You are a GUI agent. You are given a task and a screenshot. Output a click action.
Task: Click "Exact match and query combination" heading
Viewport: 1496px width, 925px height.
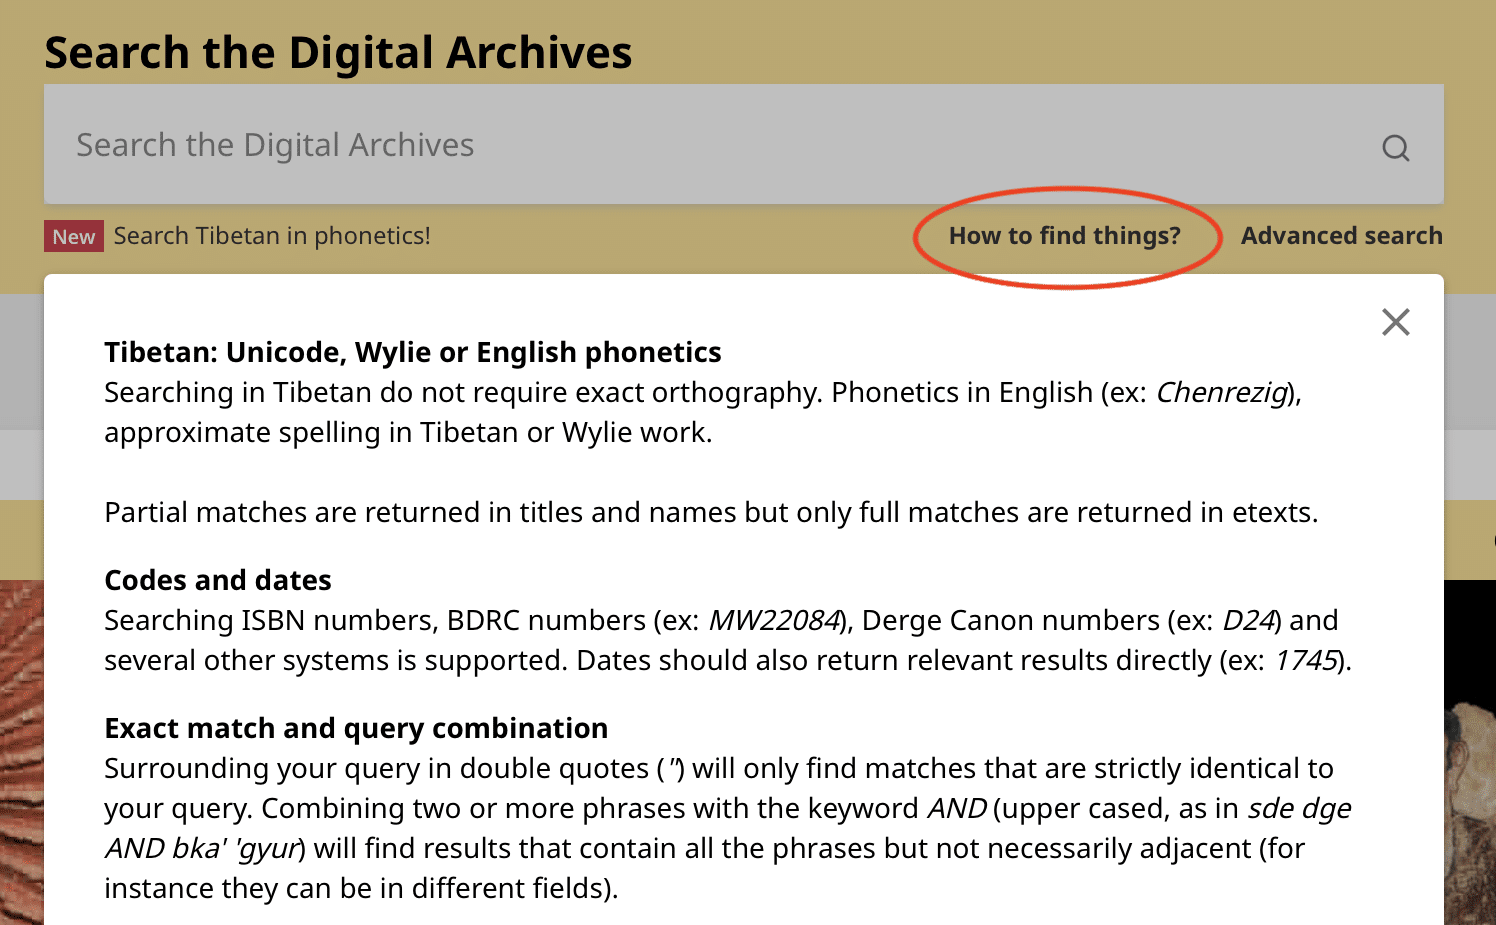tap(356, 729)
